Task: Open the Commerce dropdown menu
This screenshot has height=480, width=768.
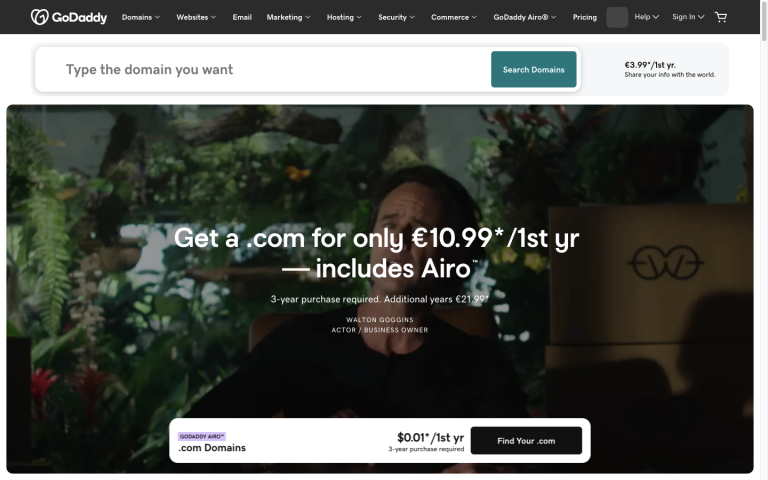Action: [x=454, y=17]
